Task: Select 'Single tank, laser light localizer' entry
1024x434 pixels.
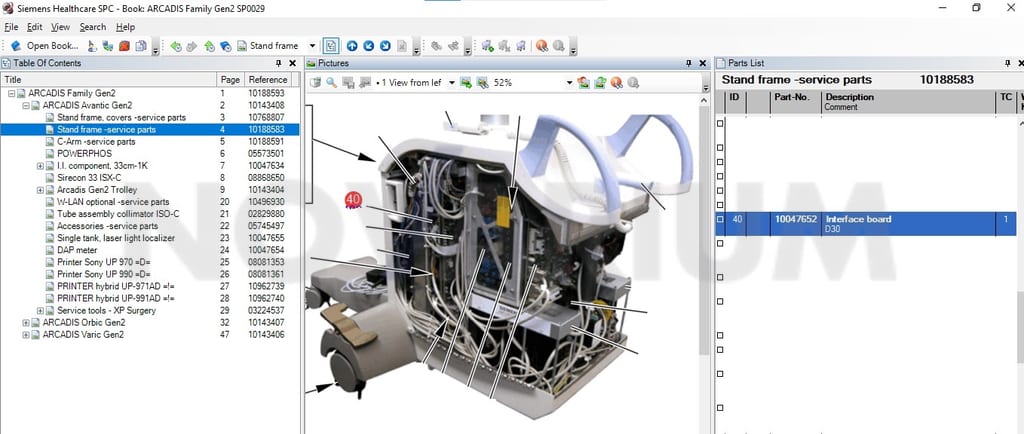Action: [x=116, y=238]
